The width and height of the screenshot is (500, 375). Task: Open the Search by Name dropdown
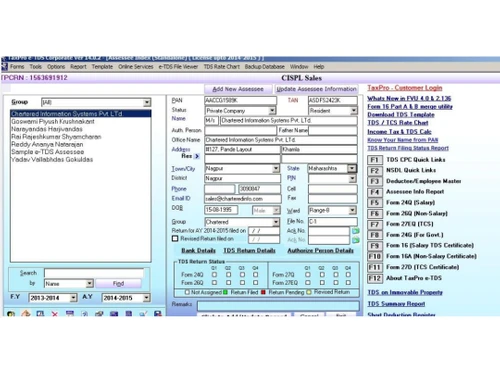click(x=89, y=284)
